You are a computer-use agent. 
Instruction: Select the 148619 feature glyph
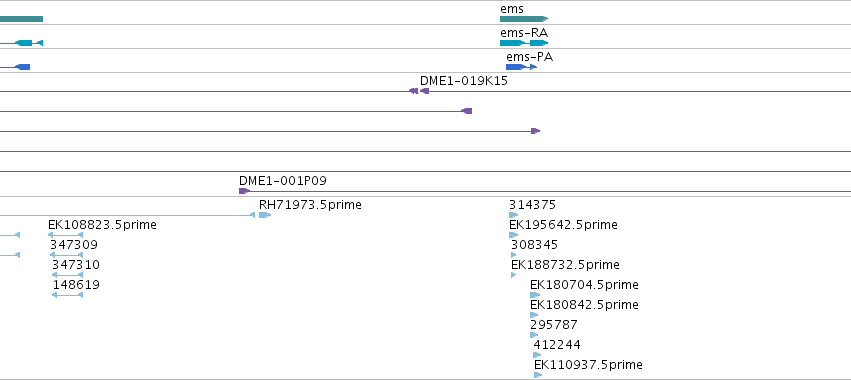click(67, 295)
